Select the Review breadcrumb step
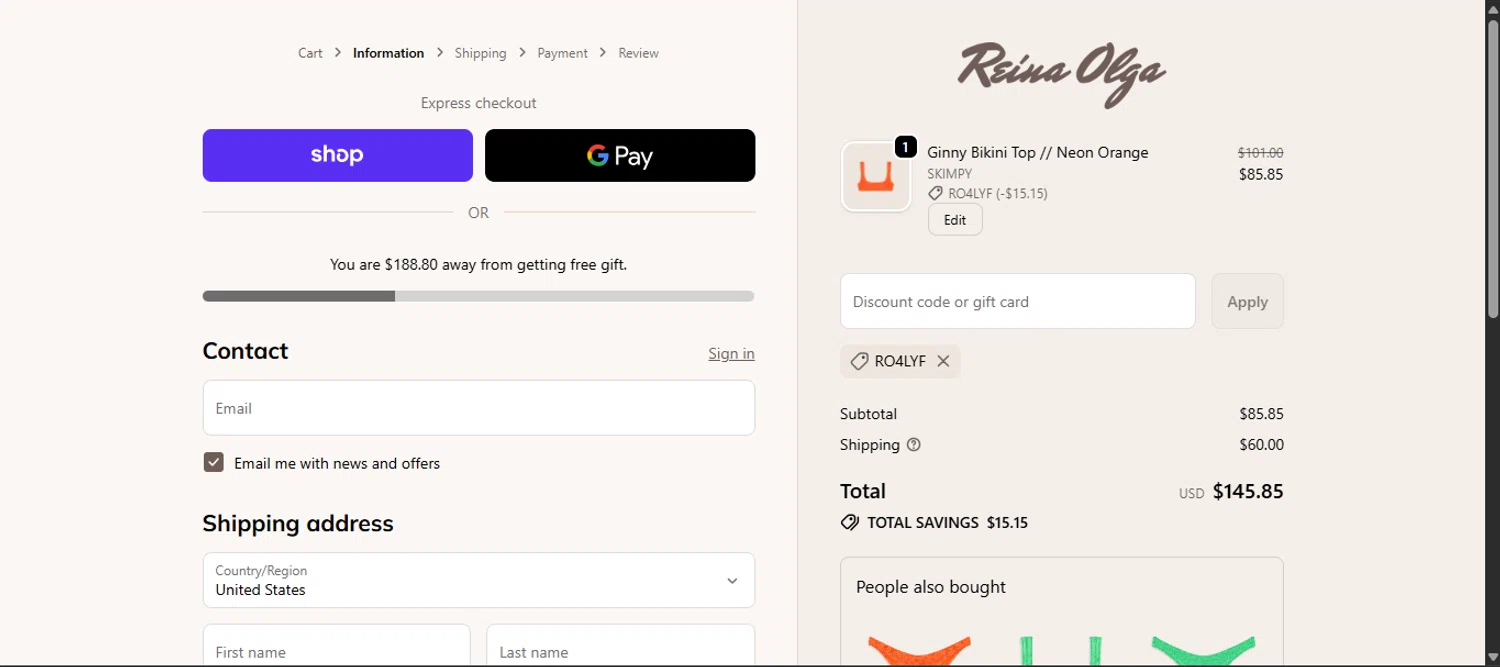 [638, 53]
